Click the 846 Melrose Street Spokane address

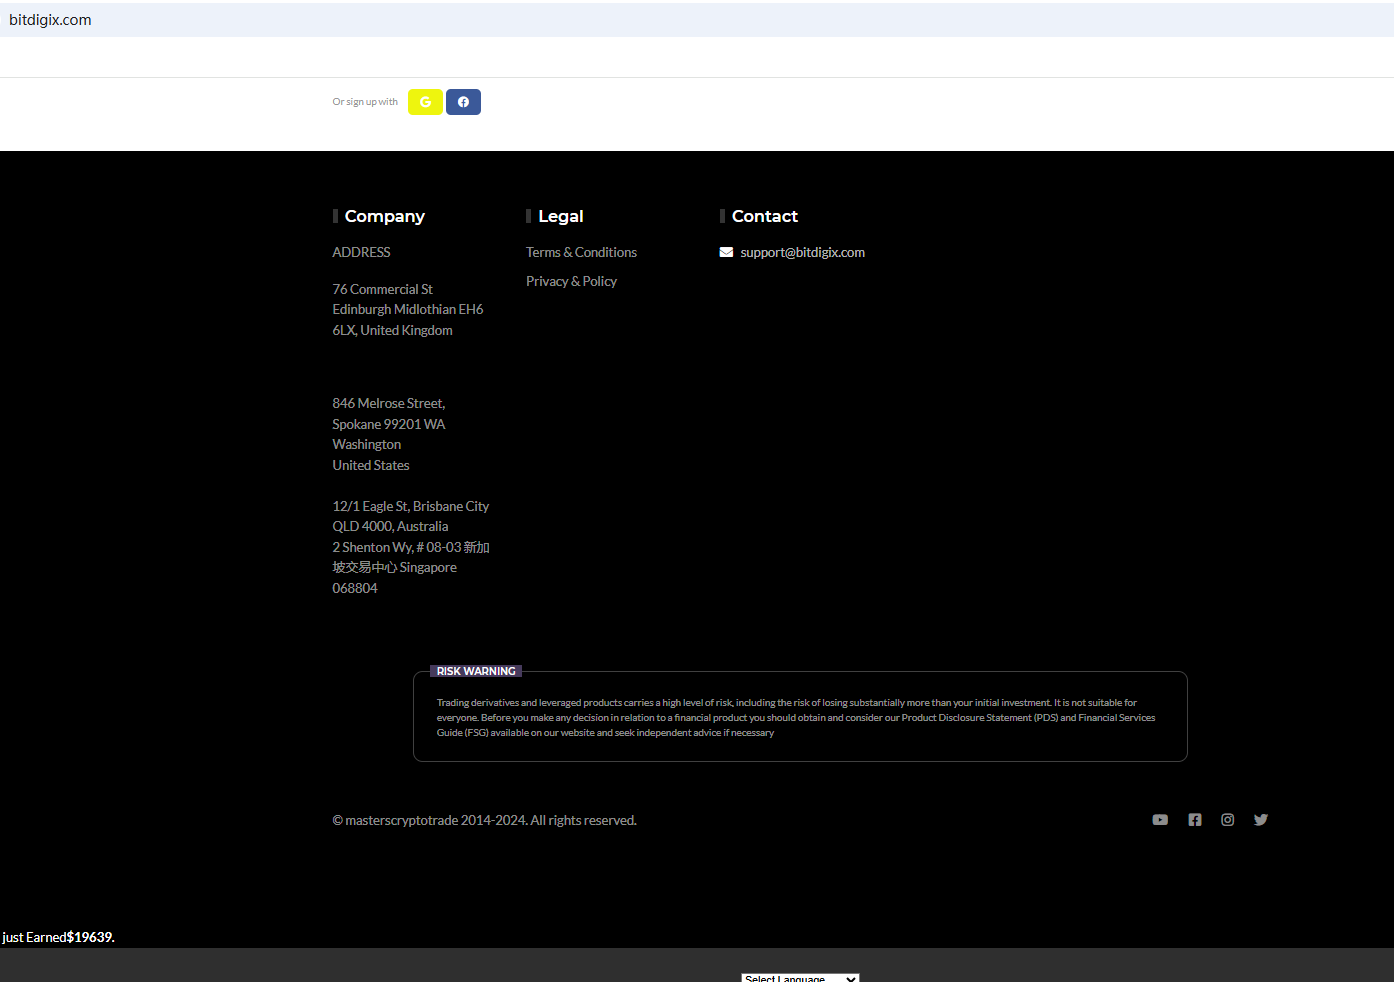tap(388, 434)
